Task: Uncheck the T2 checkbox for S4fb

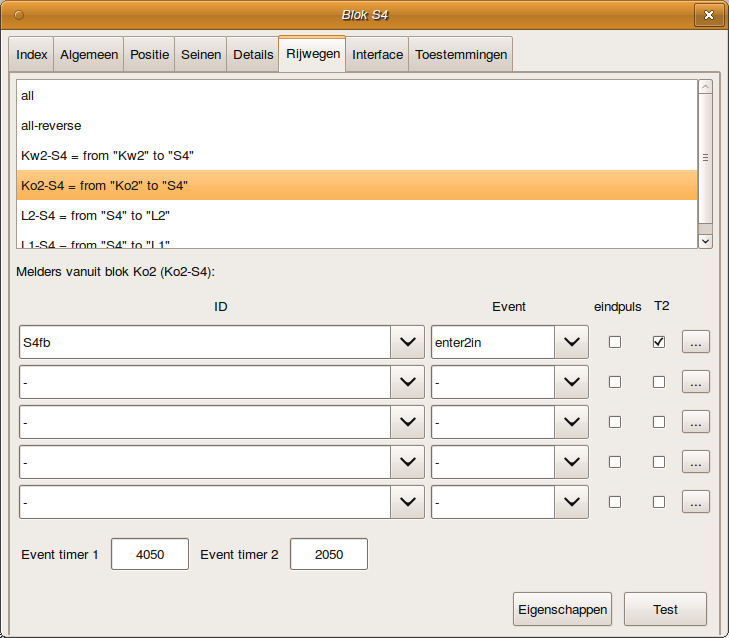Action: (x=658, y=342)
